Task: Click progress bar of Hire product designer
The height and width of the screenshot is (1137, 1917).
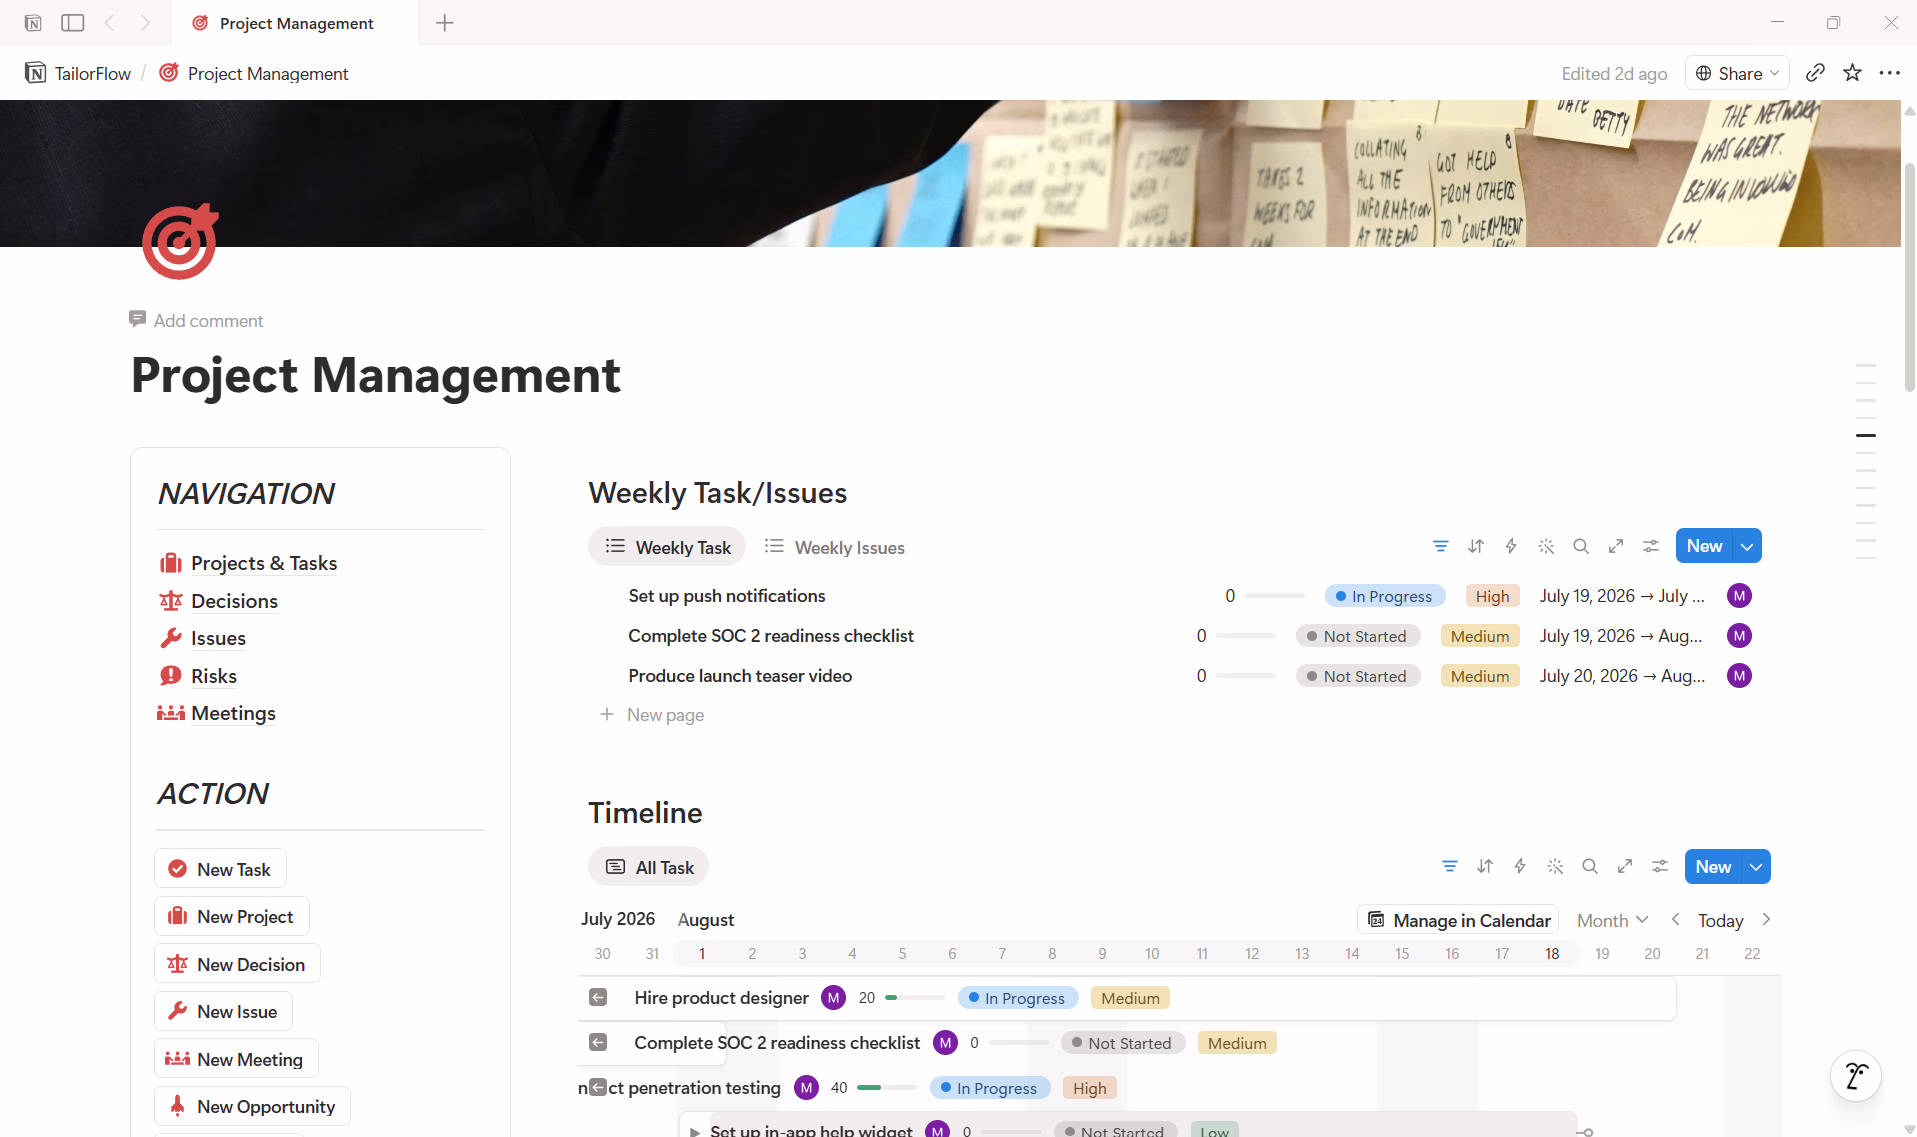Action: 915,998
